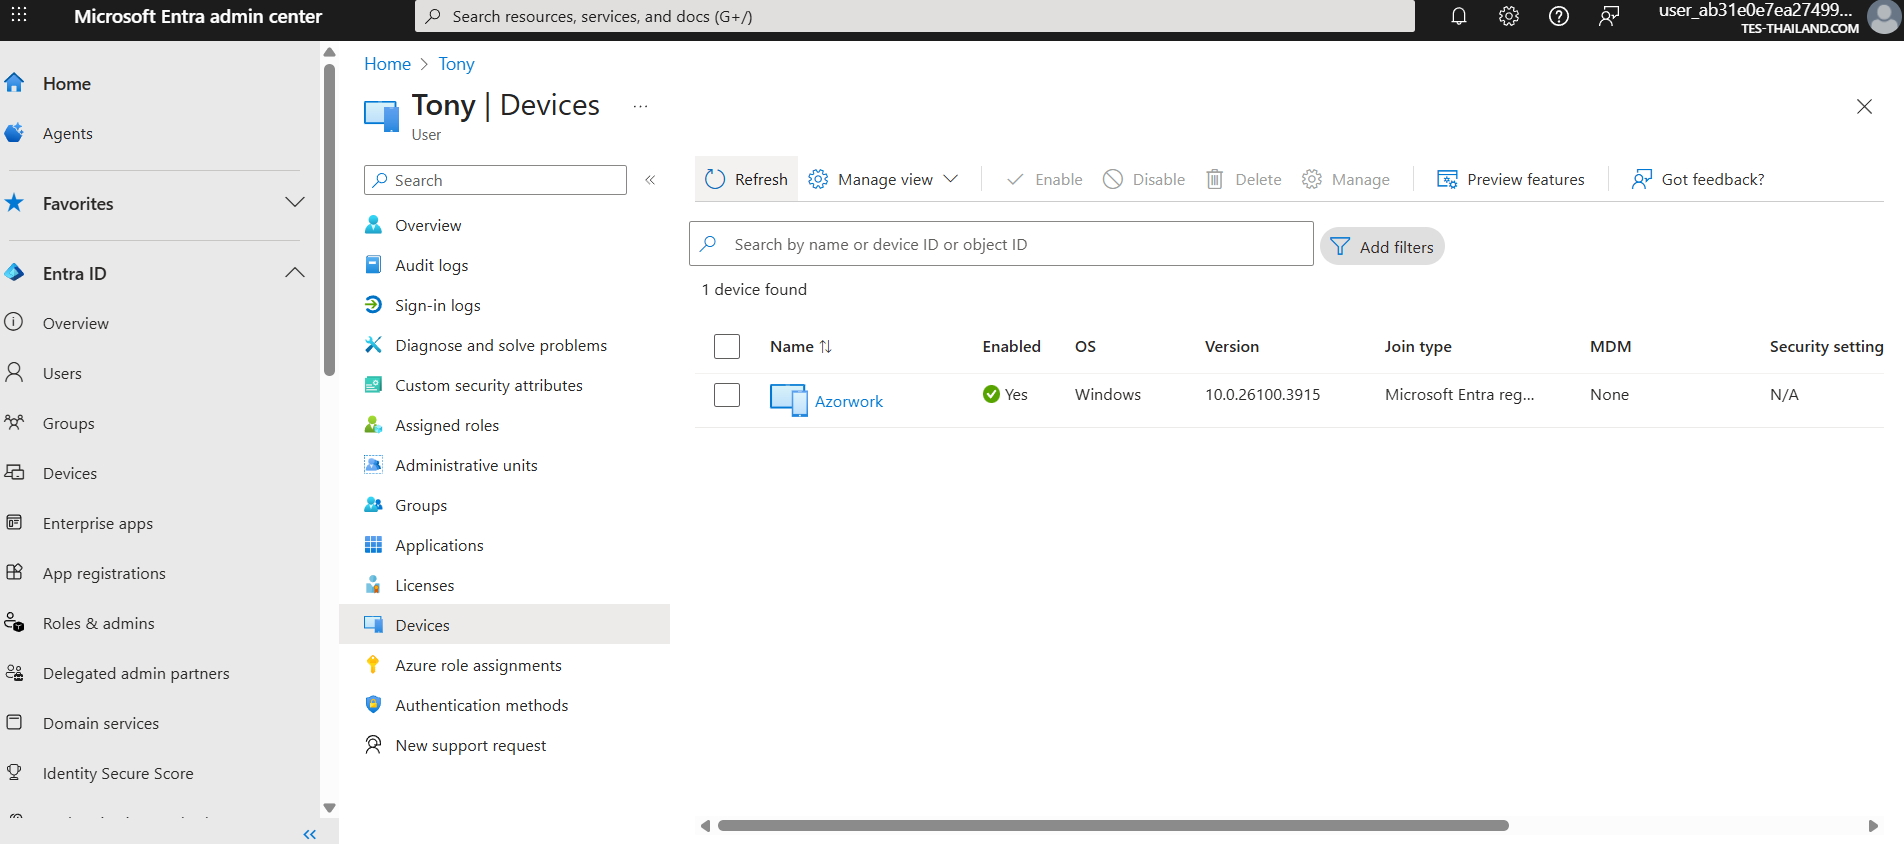This screenshot has height=844, width=1904.
Task: Open the Azorwork device link
Action: point(848,401)
